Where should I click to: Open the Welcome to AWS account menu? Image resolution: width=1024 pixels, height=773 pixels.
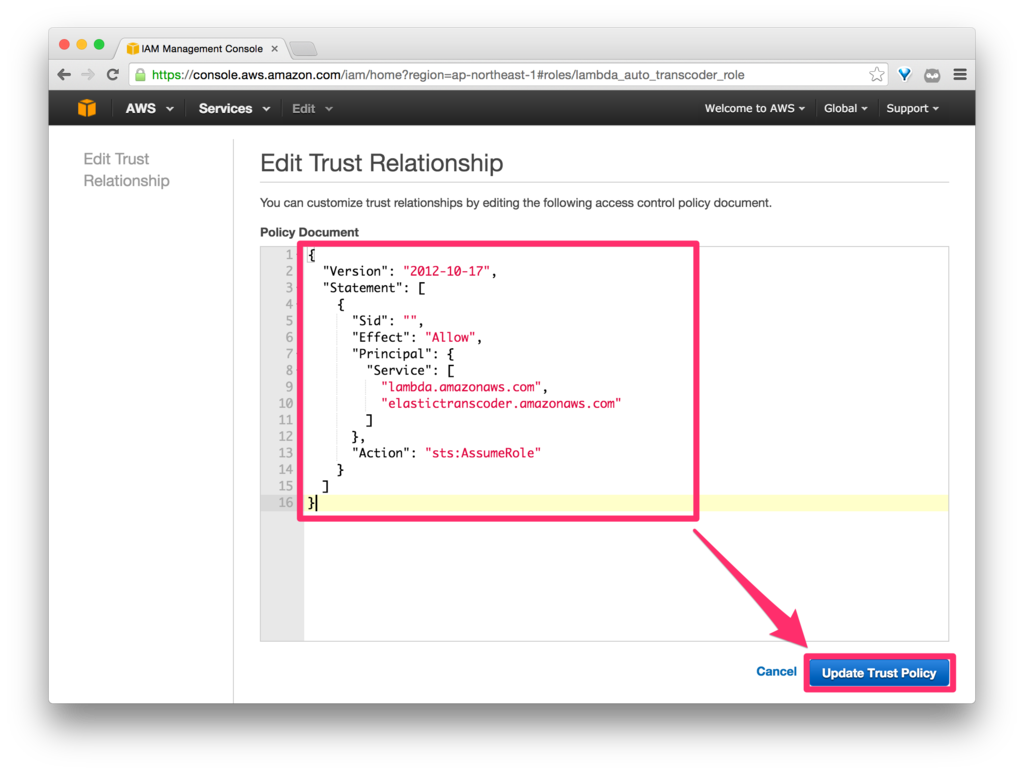[754, 108]
